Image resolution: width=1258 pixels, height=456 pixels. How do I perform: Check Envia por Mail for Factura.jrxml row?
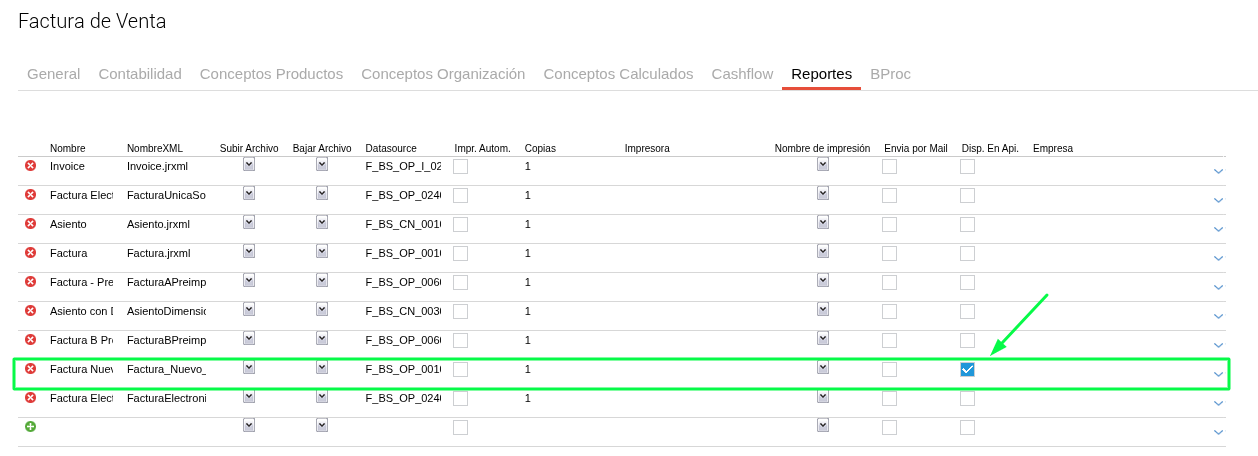point(889,254)
